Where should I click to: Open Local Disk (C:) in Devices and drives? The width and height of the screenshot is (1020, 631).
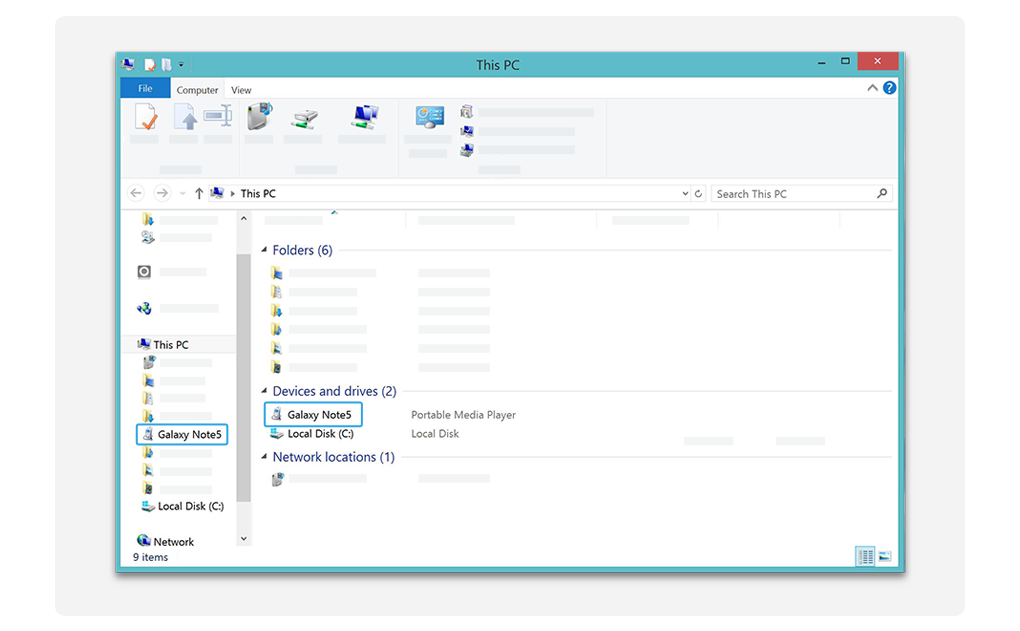pos(312,434)
